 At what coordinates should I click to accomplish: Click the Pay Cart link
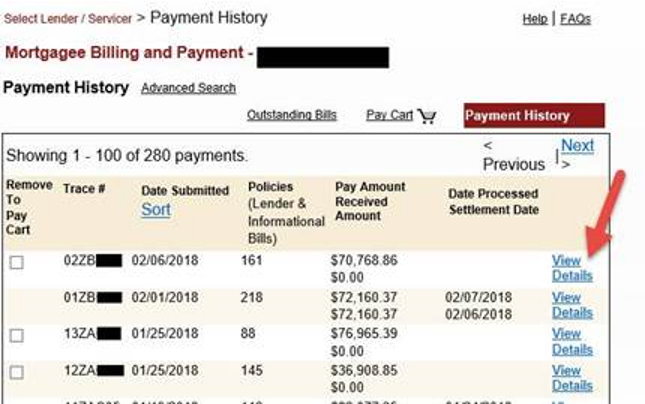[389, 115]
